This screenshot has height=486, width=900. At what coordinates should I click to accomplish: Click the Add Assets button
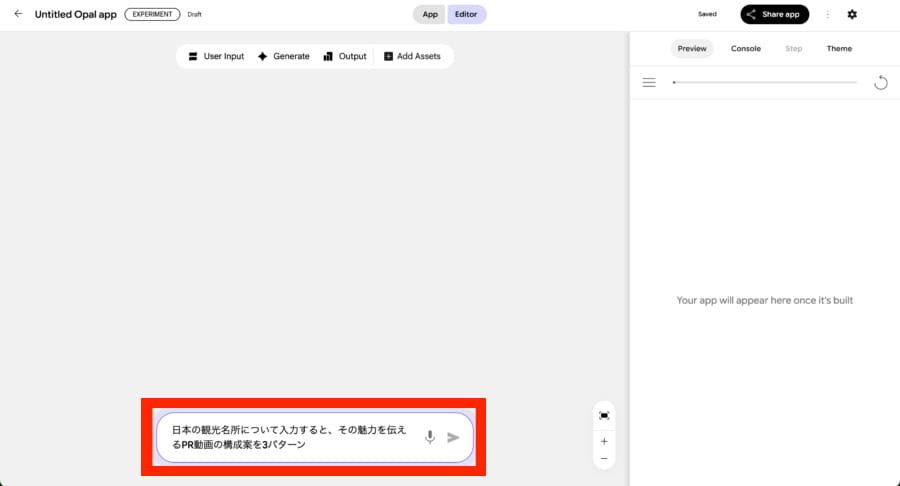(412, 57)
